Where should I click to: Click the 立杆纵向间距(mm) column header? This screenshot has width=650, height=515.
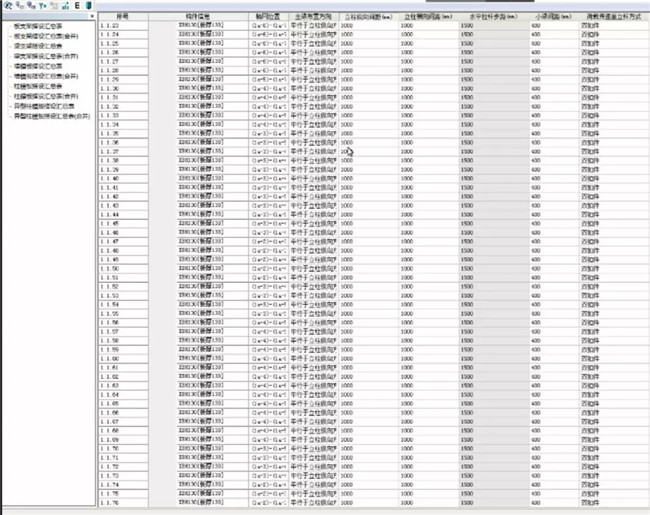[x=369, y=17]
